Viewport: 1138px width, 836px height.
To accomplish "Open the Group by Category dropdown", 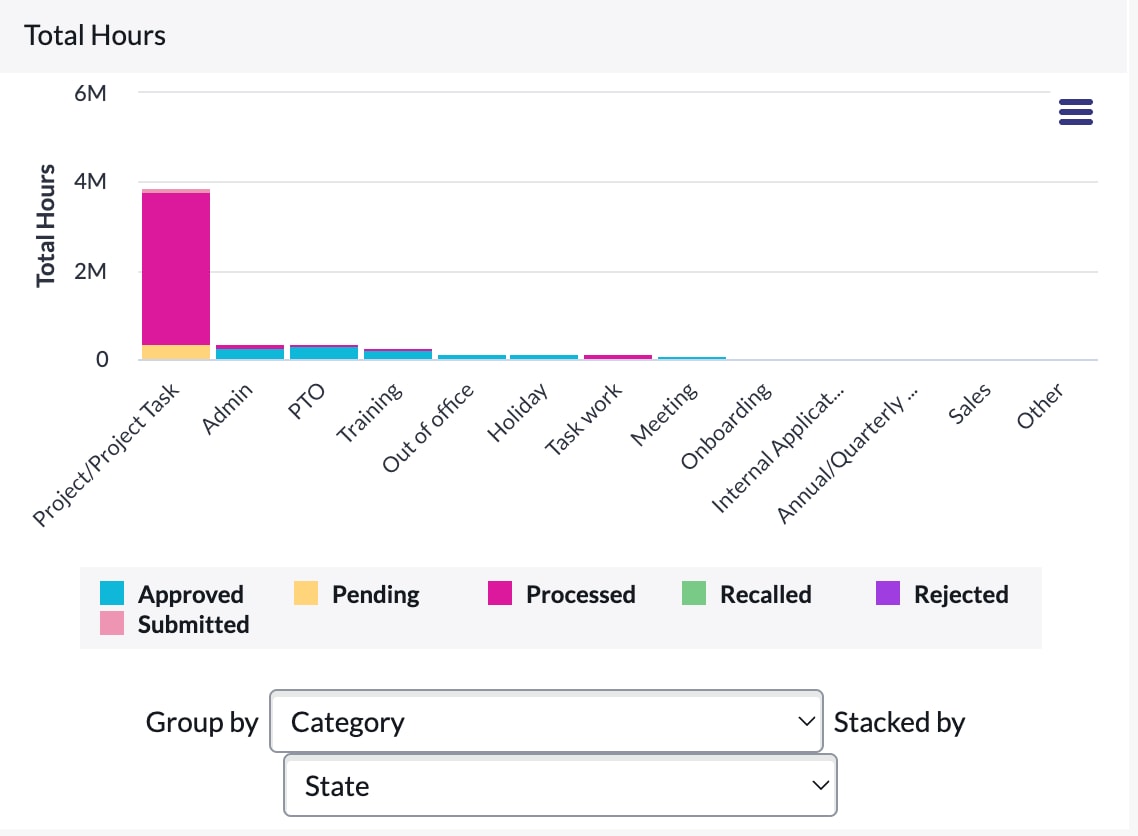I will pyautogui.click(x=545, y=722).
